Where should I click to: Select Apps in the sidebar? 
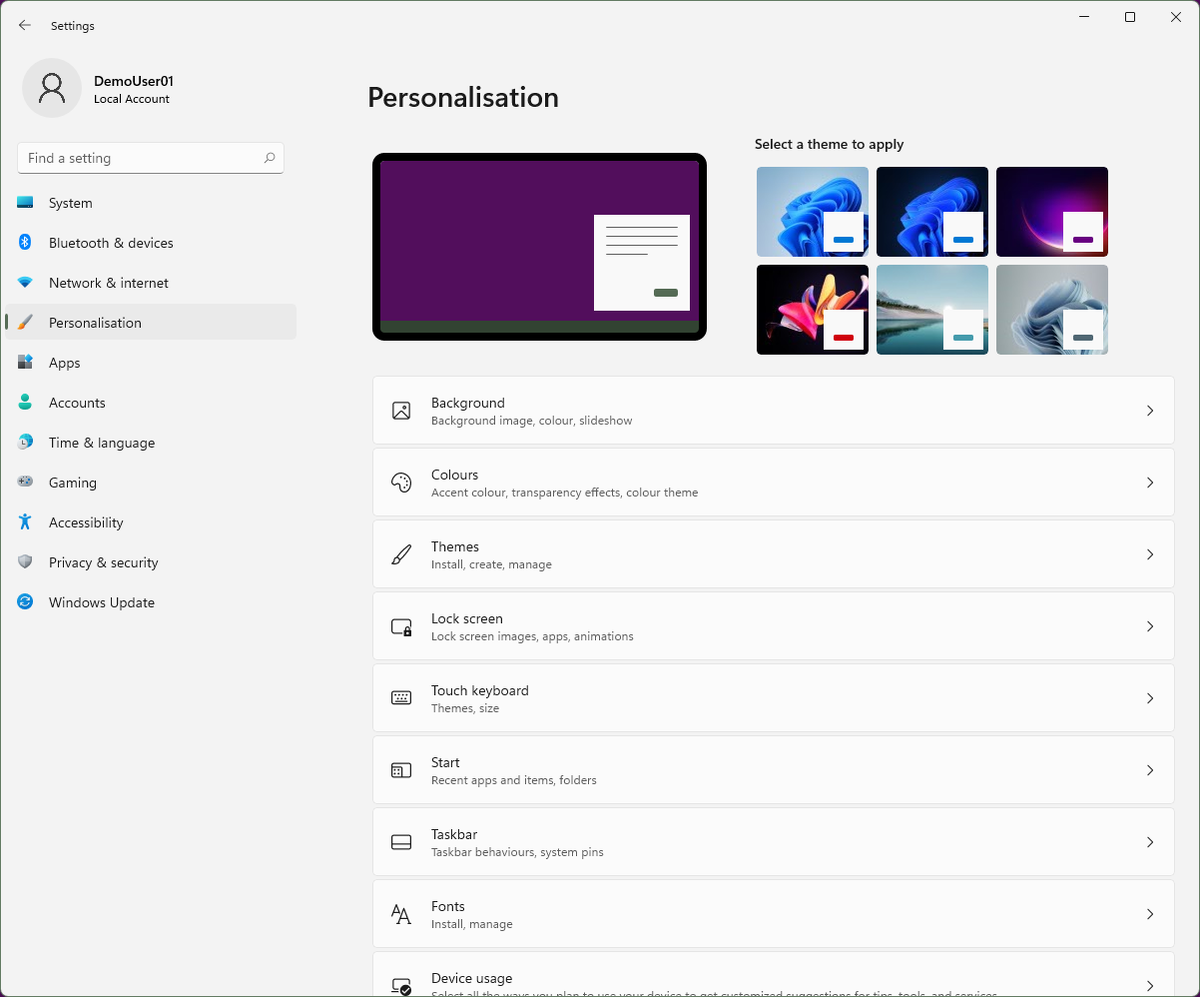tap(151, 363)
